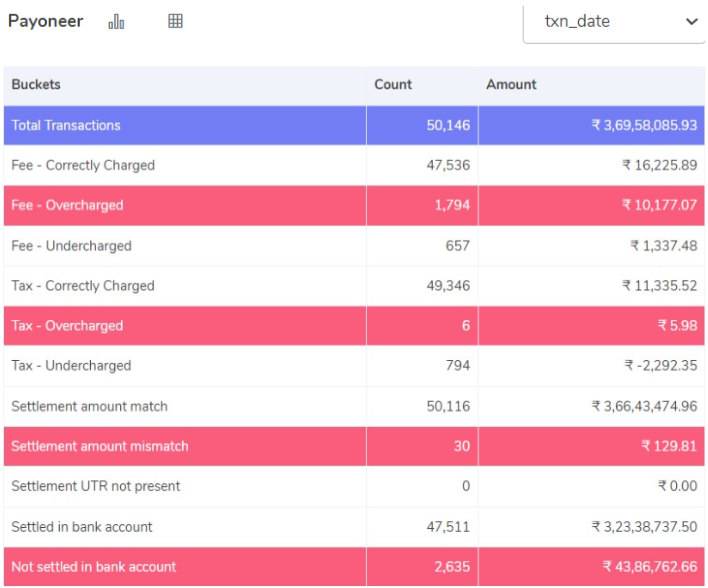Select Settlement amount mismatch bucket
This screenshot has width=708, height=588.
tap(100, 446)
